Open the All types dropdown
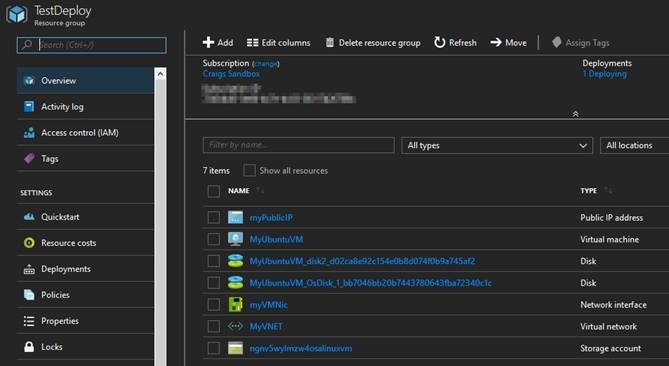The height and width of the screenshot is (366, 669). (x=497, y=145)
